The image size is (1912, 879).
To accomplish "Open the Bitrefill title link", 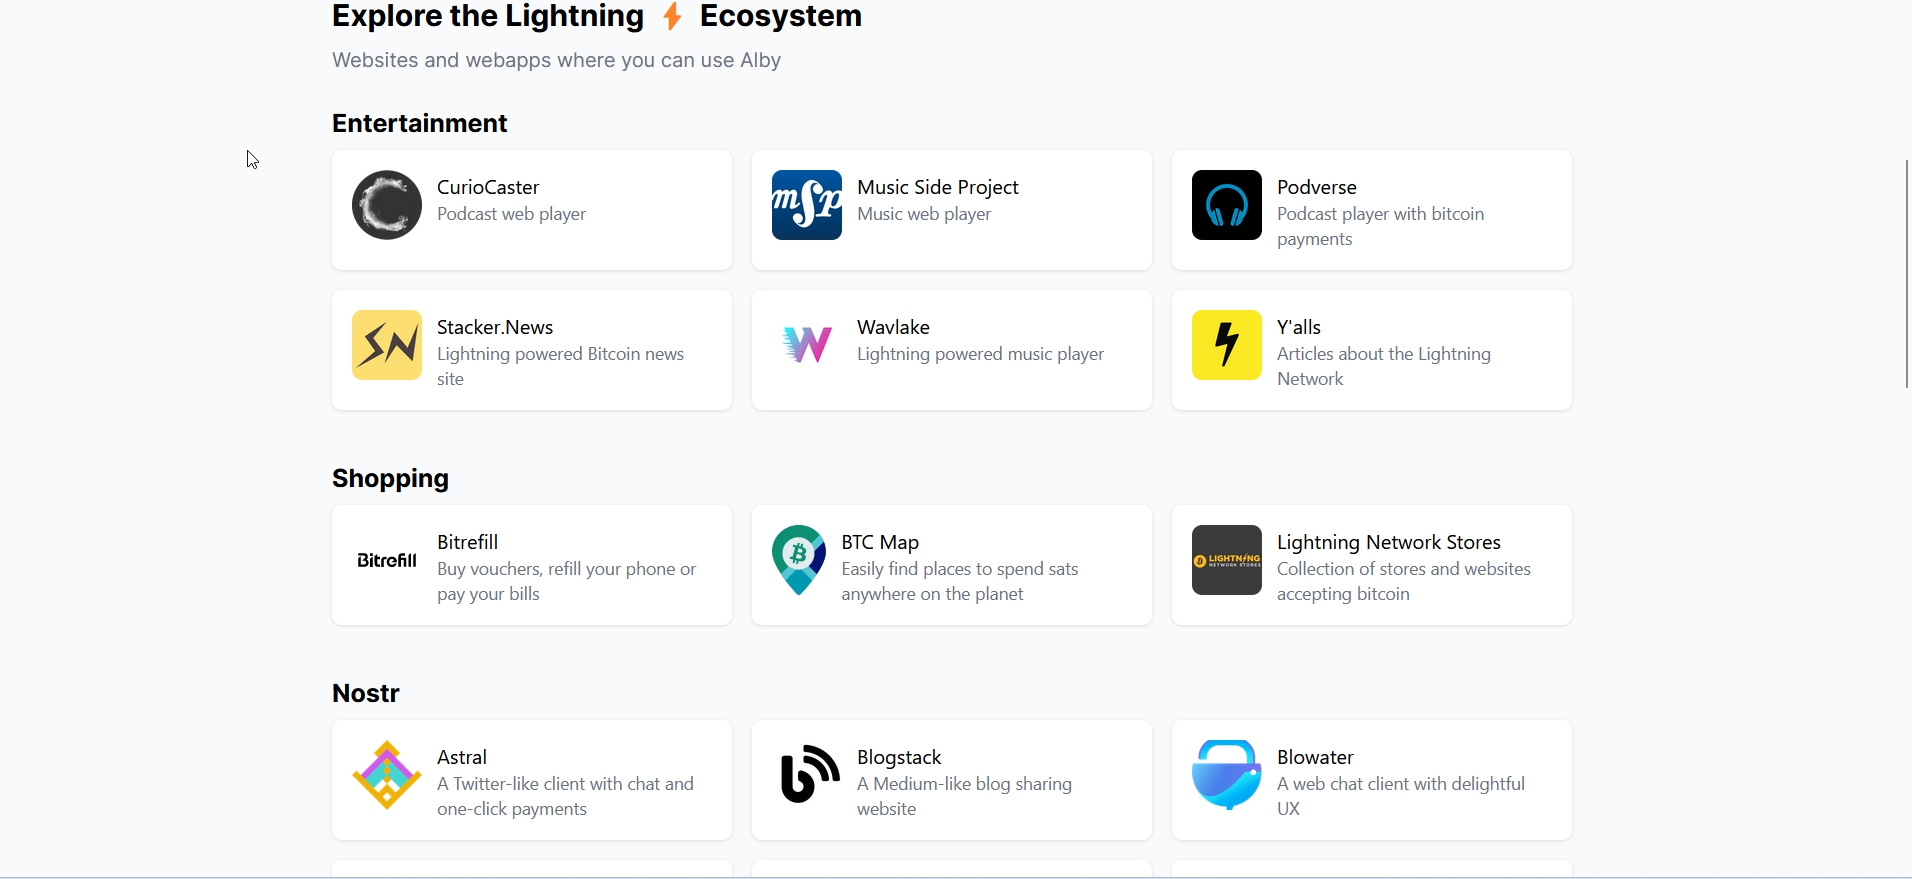I will click(x=468, y=542).
